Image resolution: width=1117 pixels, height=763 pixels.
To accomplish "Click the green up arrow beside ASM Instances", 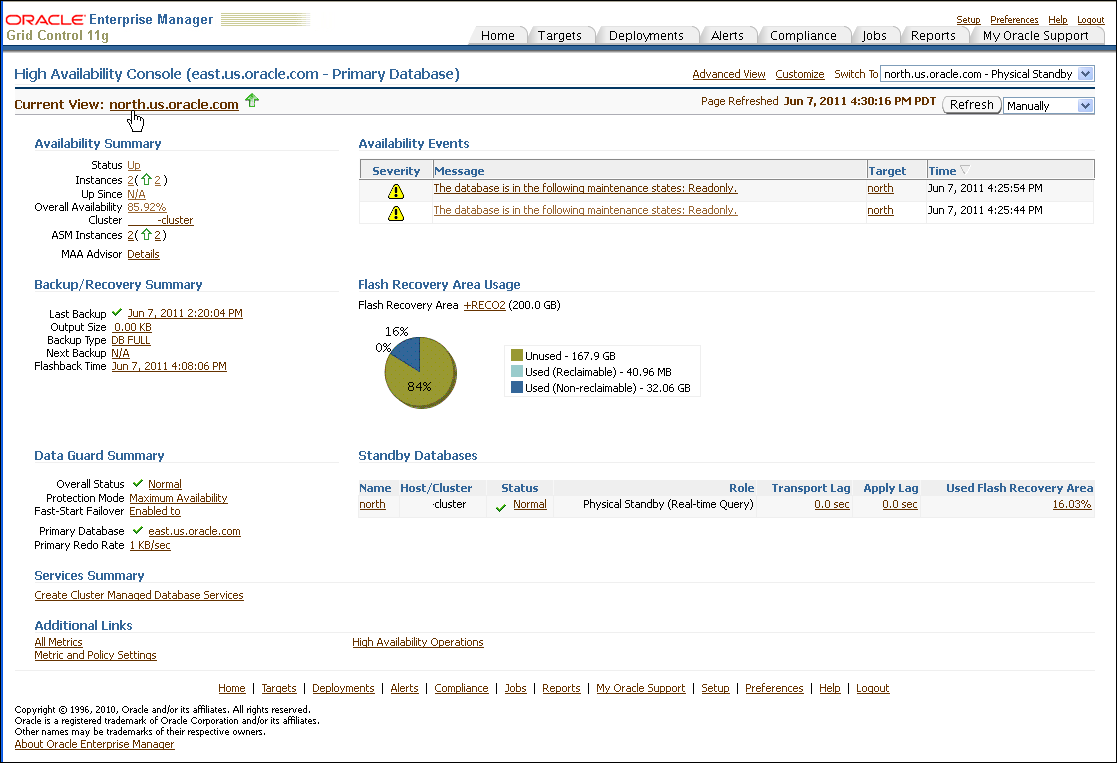I will pos(146,235).
